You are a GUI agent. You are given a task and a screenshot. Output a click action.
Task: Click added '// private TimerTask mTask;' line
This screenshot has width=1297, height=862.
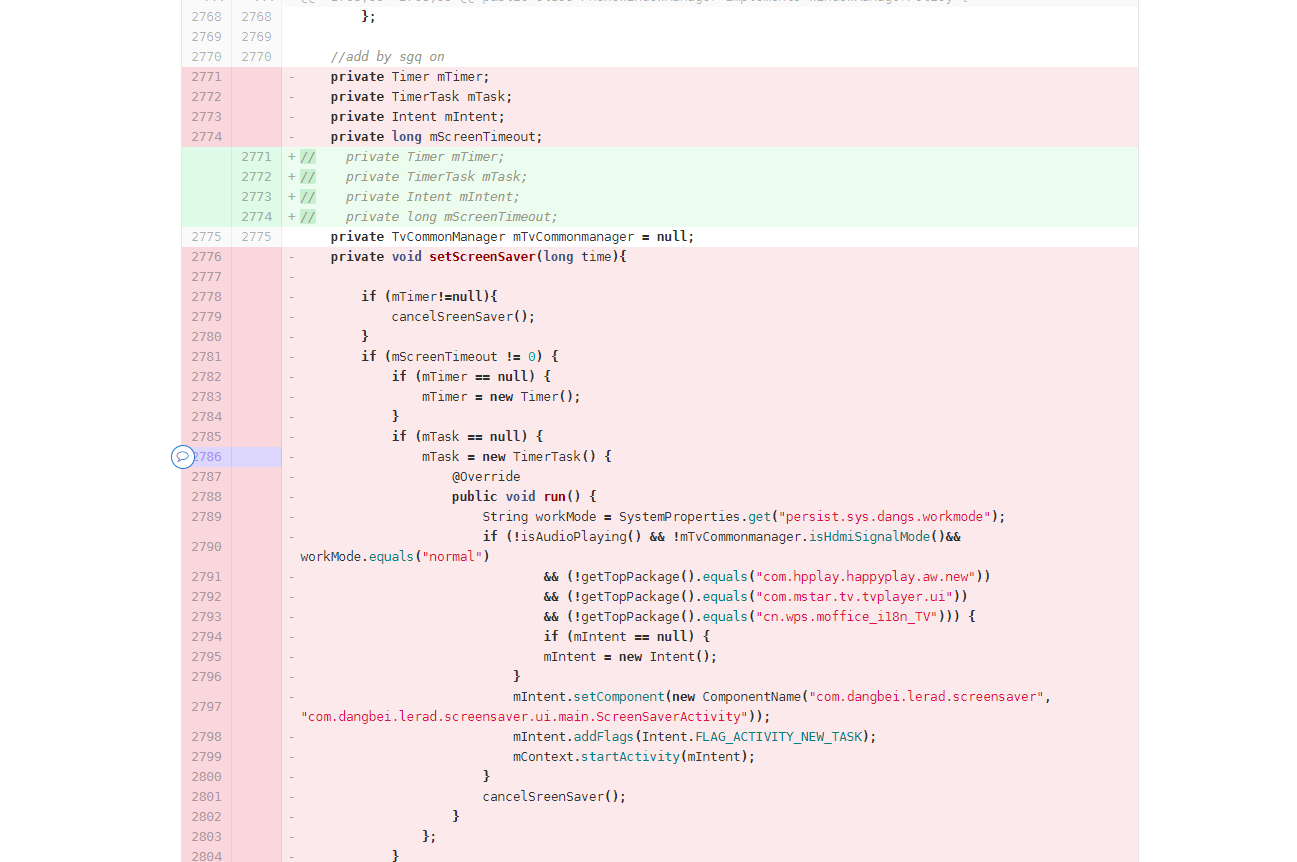(414, 177)
